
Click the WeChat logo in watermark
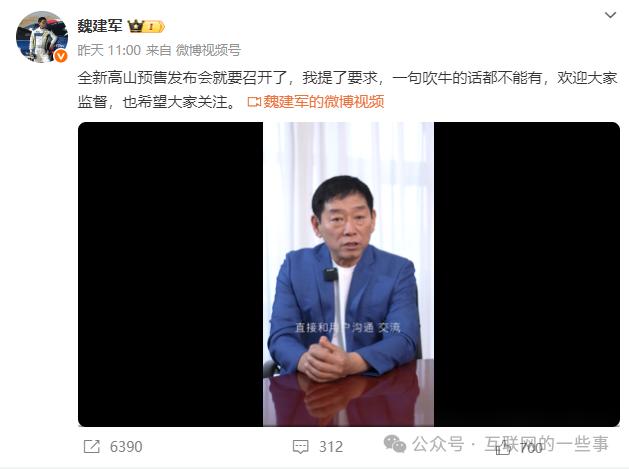[395, 444]
